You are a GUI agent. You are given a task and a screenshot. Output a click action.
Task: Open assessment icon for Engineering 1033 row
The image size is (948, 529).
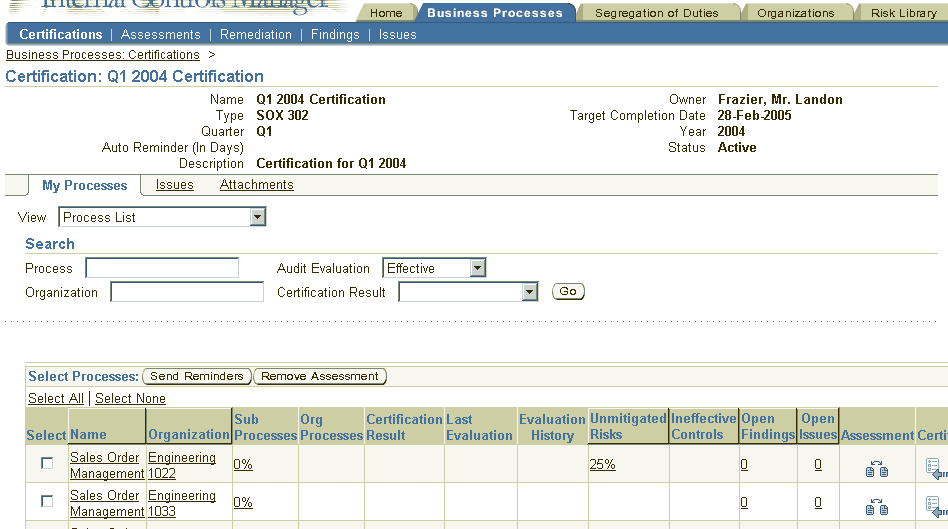coord(877,507)
